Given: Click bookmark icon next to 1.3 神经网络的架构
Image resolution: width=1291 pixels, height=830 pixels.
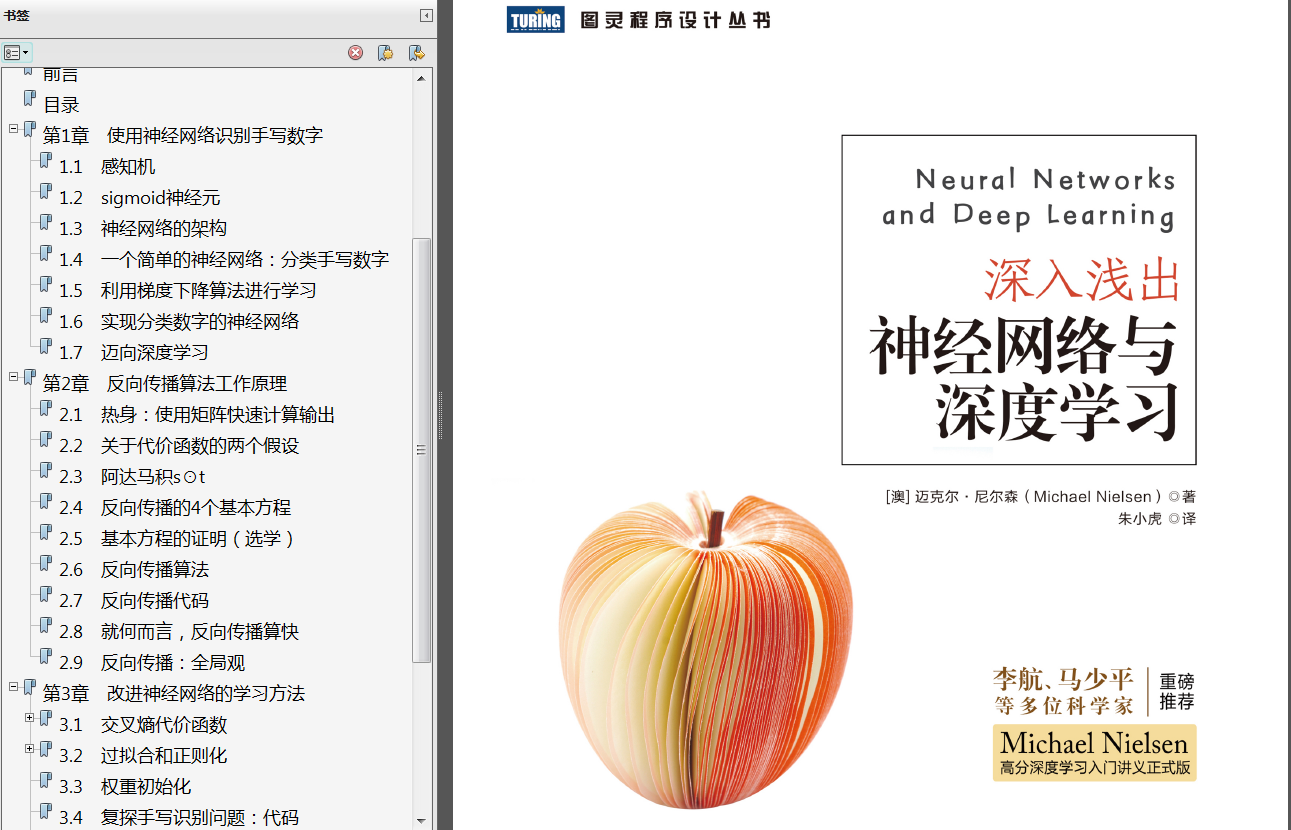Looking at the screenshot, I should [x=46, y=223].
